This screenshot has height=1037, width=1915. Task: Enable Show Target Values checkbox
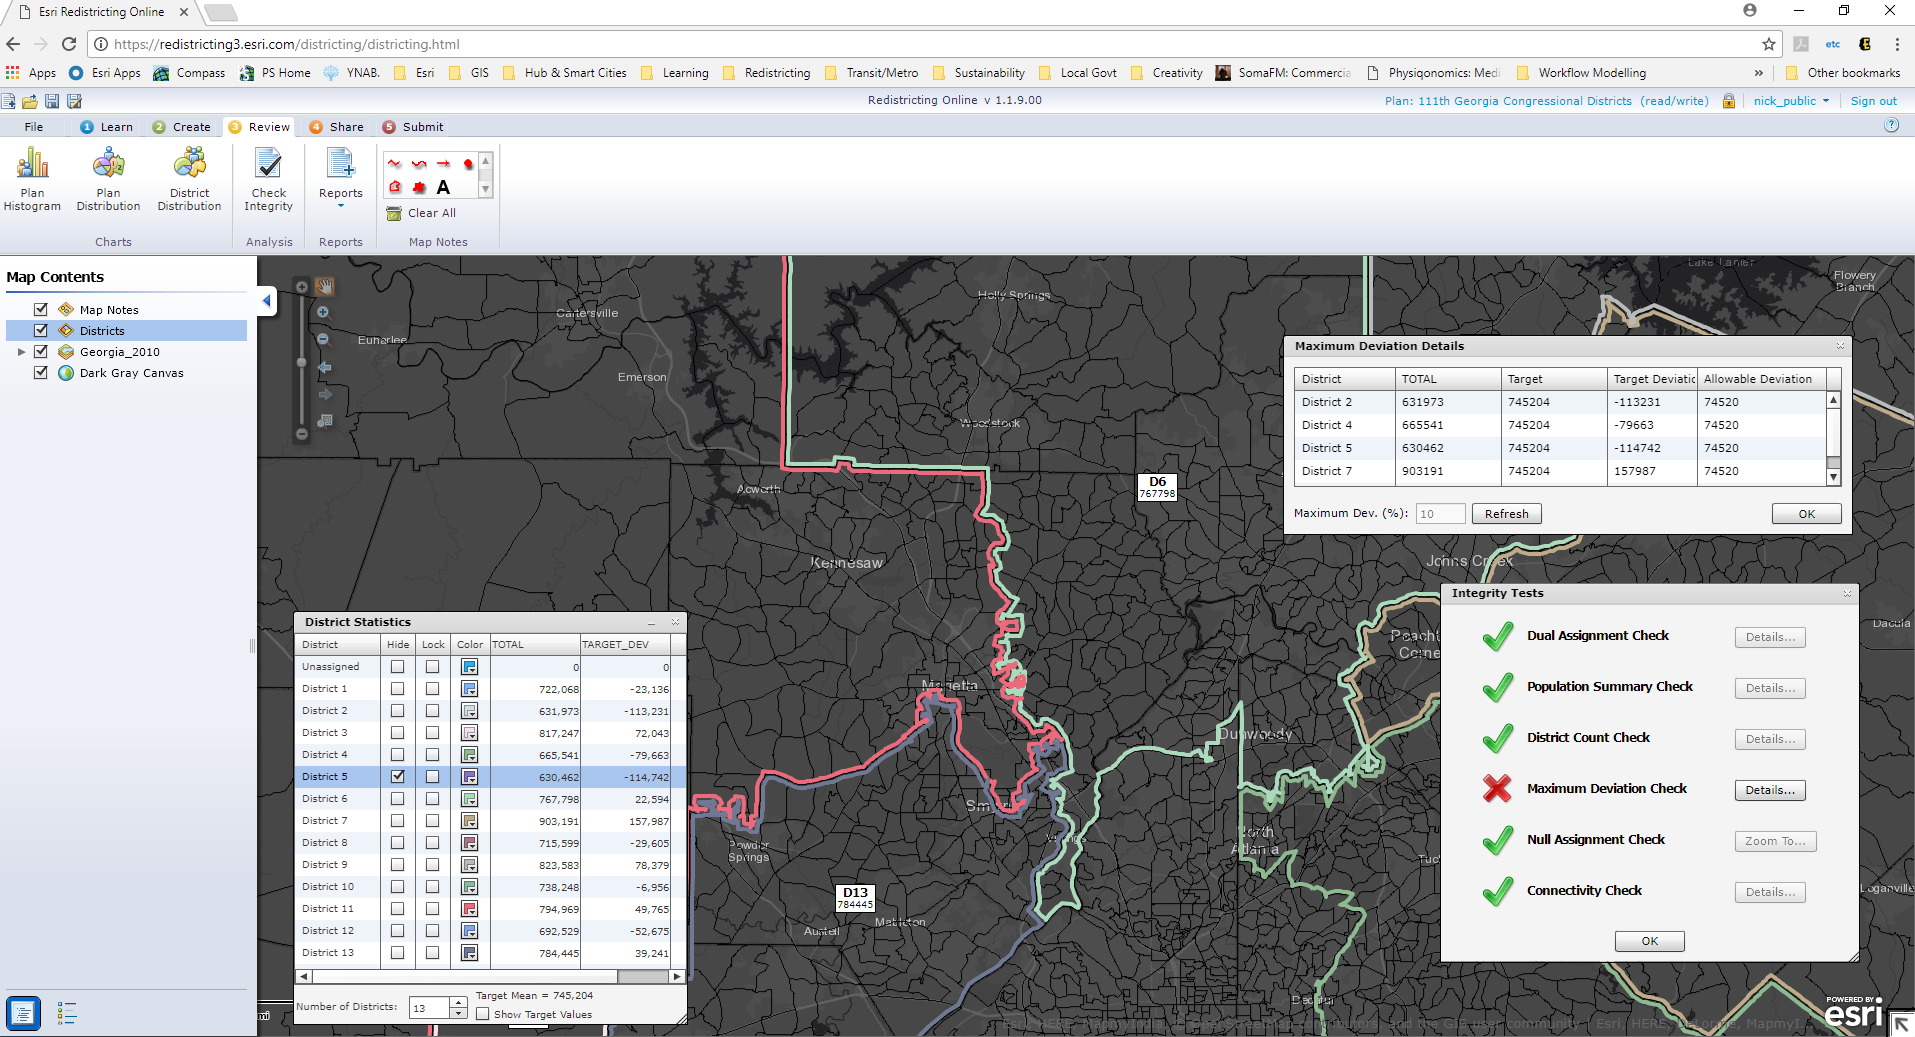pyautogui.click(x=483, y=1014)
